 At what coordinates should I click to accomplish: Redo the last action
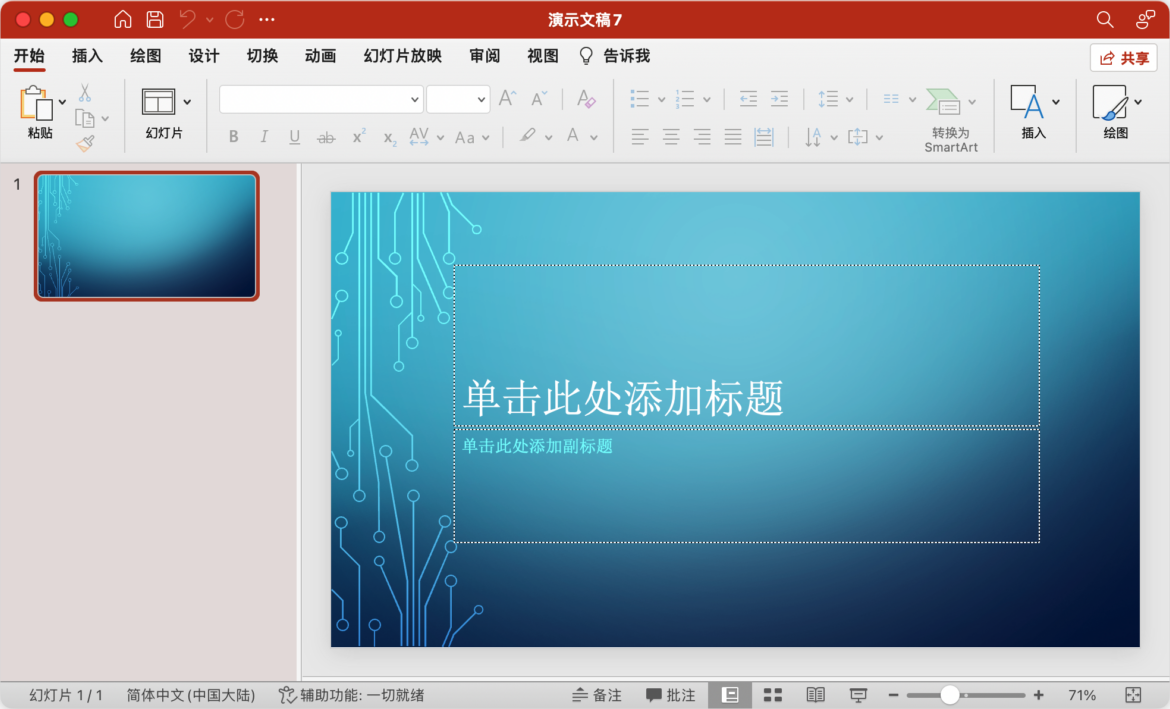[x=235, y=19]
